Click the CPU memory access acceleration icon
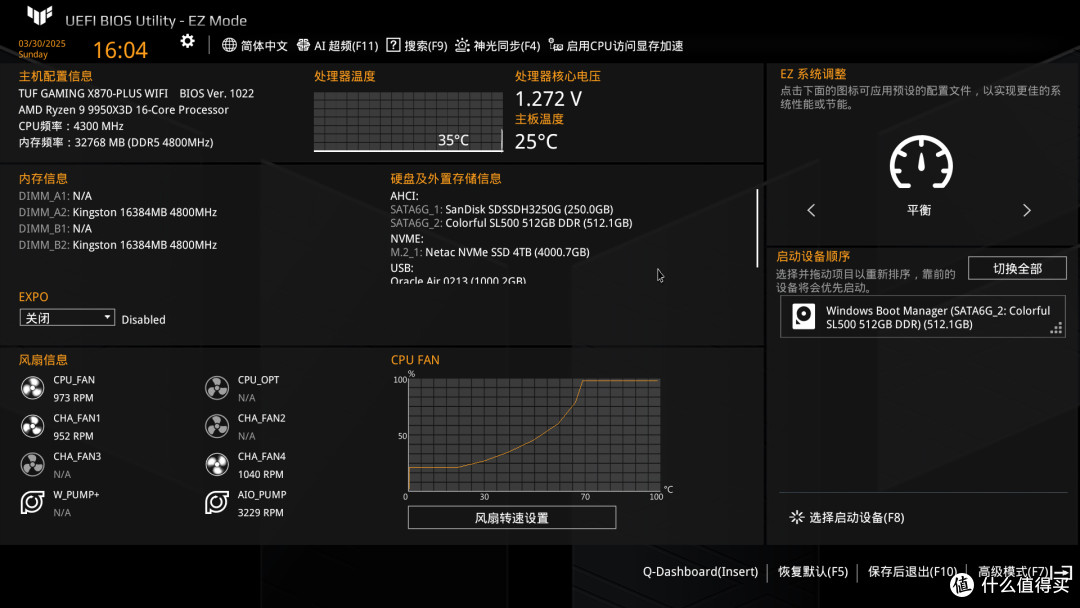Image resolution: width=1080 pixels, height=608 pixels. click(x=556, y=45)
